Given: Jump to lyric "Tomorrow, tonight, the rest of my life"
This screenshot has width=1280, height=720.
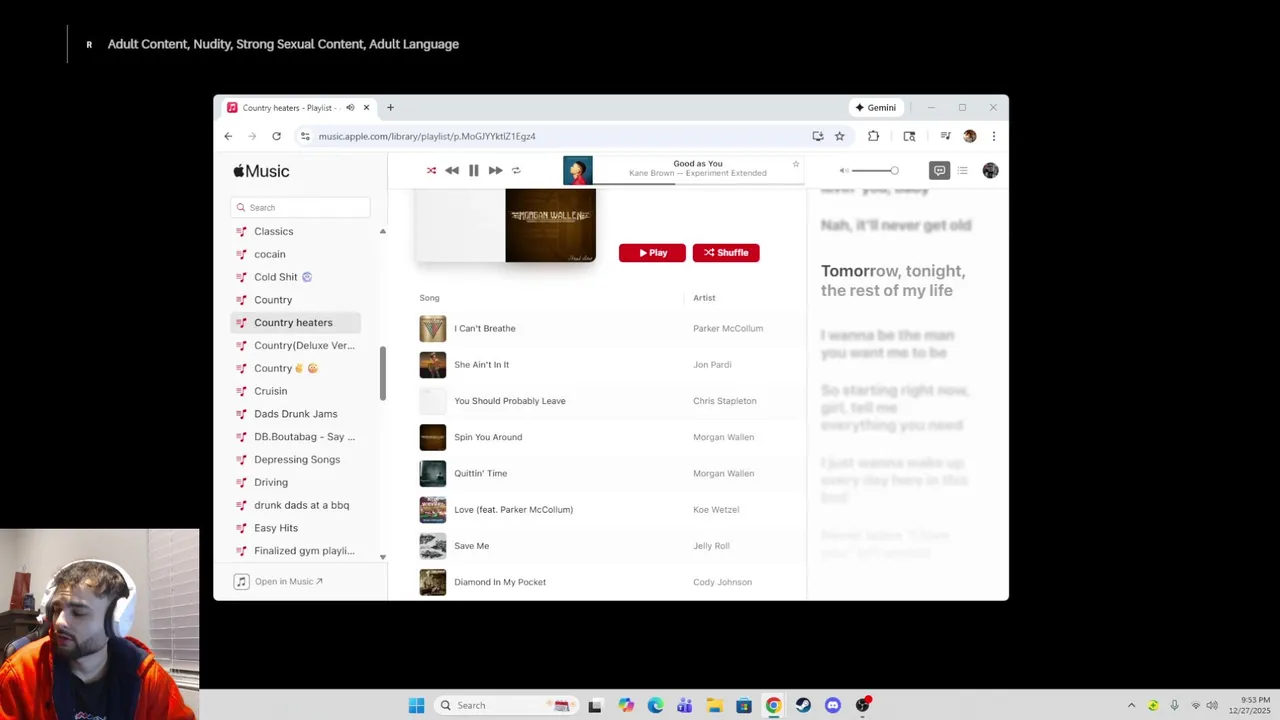Looking at the screenshot, I should pyautogui.click(x=893, y=281).
